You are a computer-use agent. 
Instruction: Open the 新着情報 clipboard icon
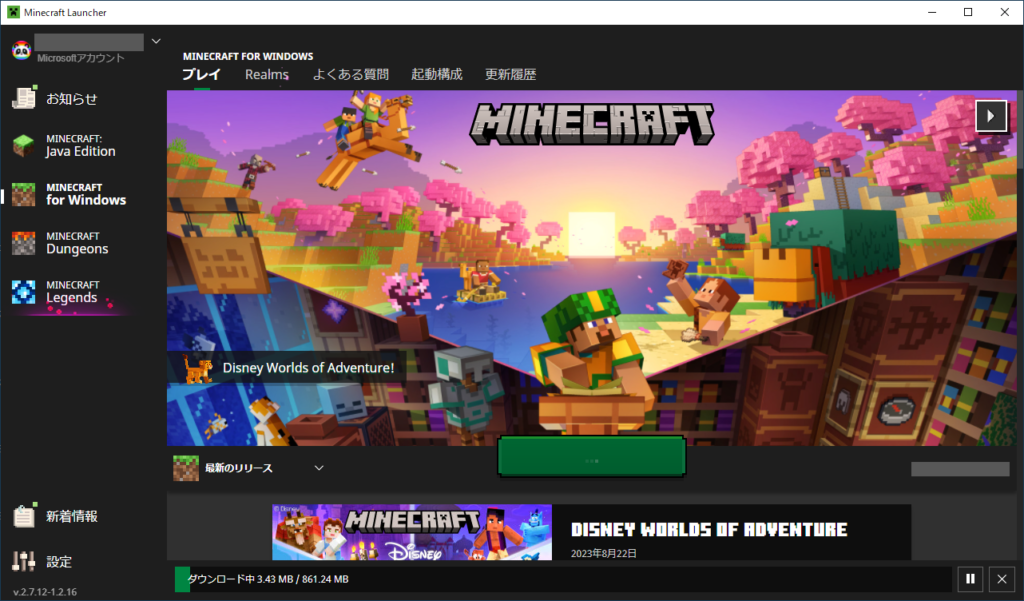[x=24, y=515]
